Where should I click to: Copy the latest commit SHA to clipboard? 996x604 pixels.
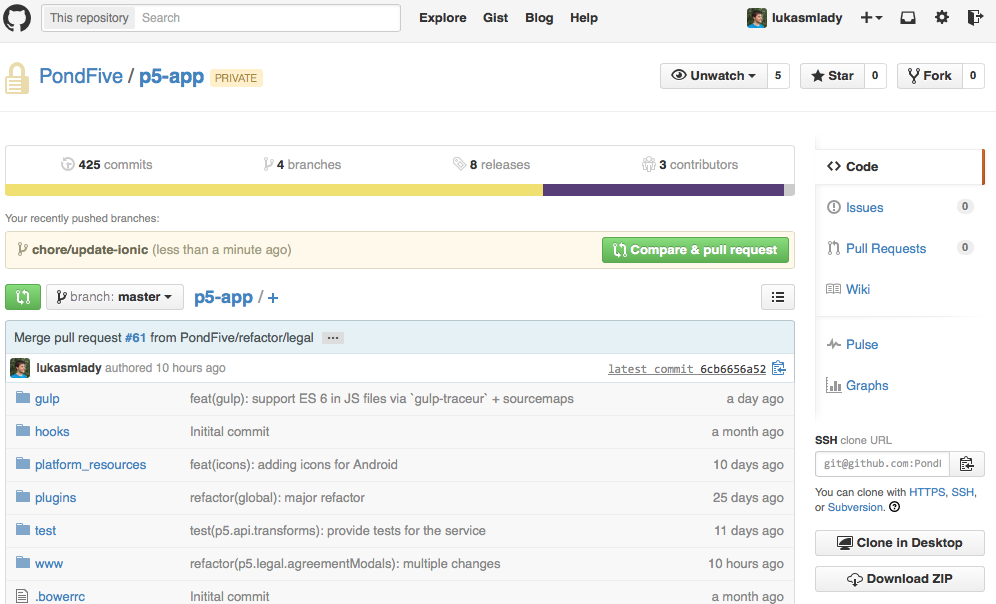(x=779, y=368)
